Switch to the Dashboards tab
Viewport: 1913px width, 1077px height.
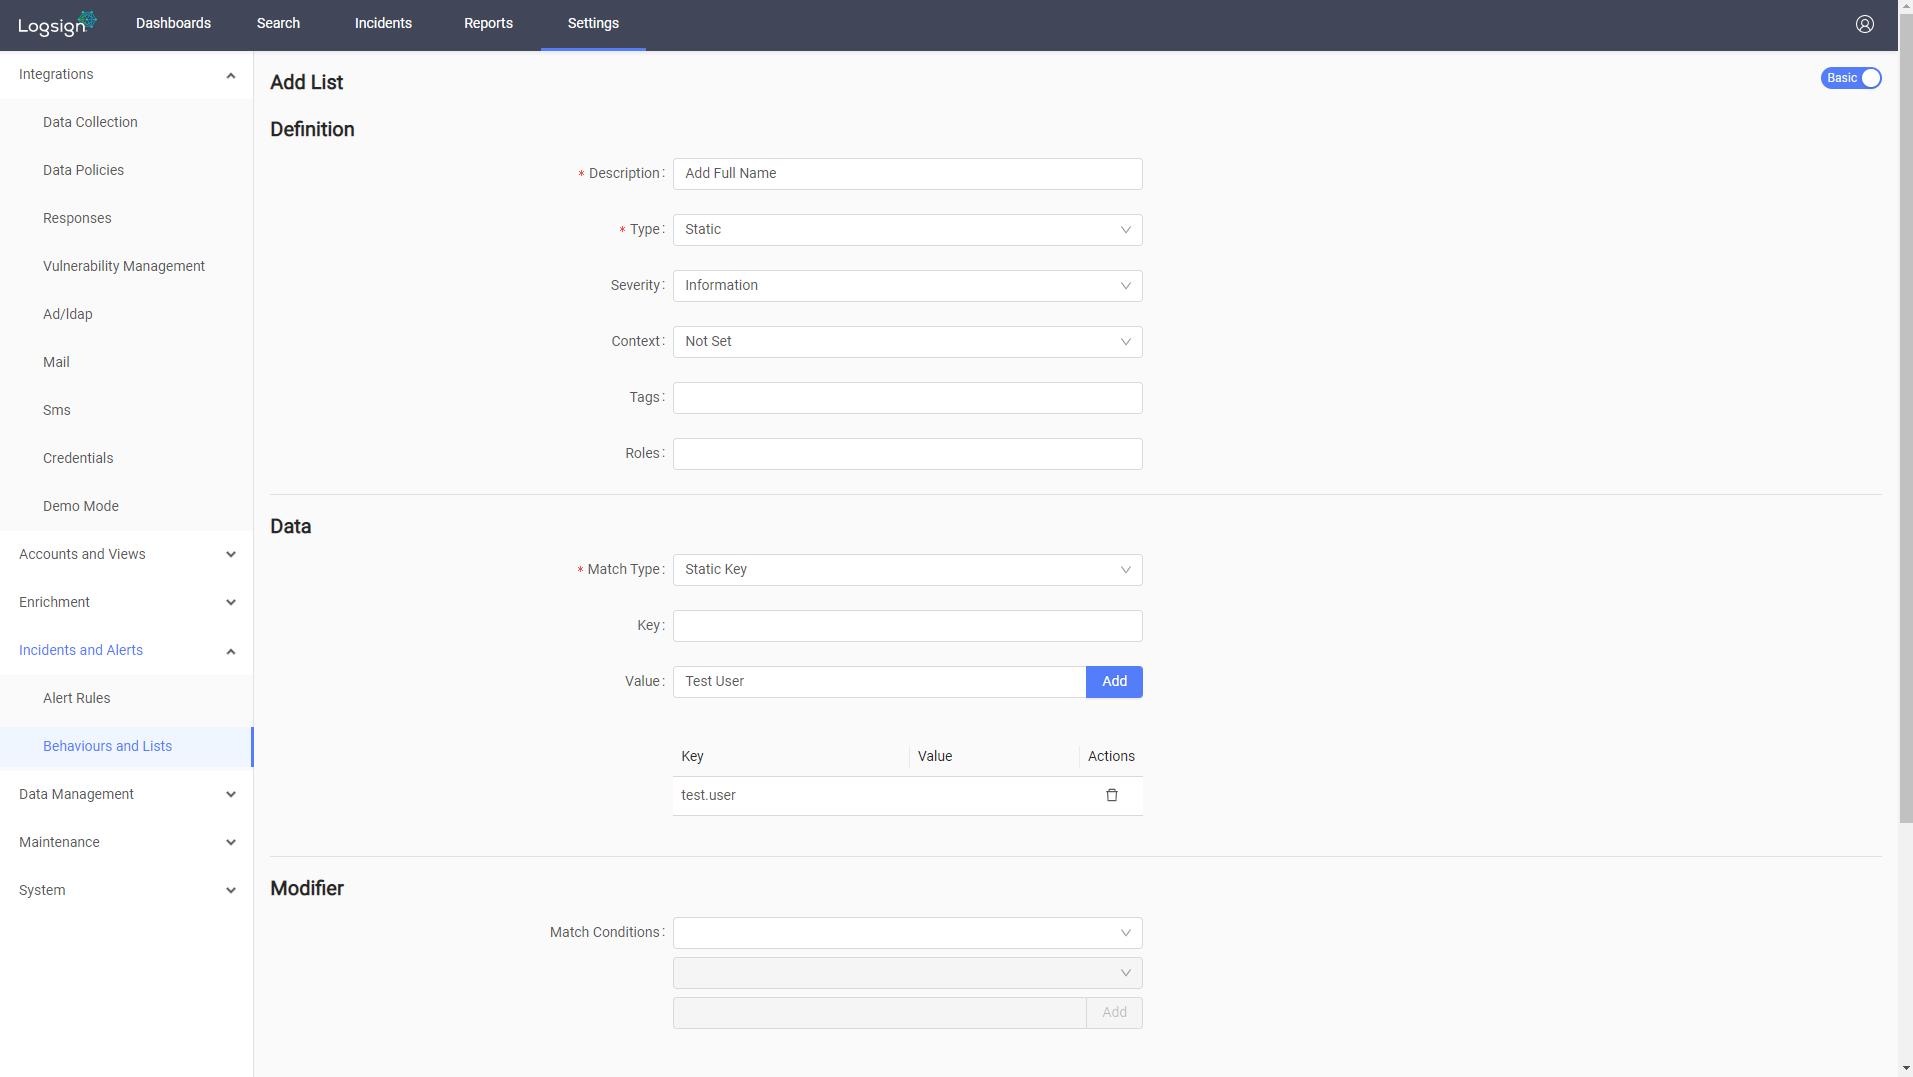(x=173, y=23)
